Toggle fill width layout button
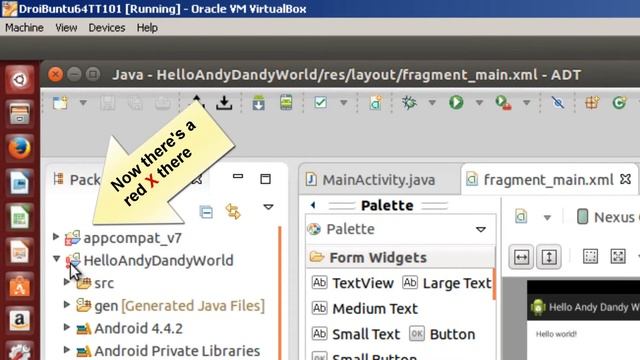Viewport: 640px width, 360px height. 521,257
